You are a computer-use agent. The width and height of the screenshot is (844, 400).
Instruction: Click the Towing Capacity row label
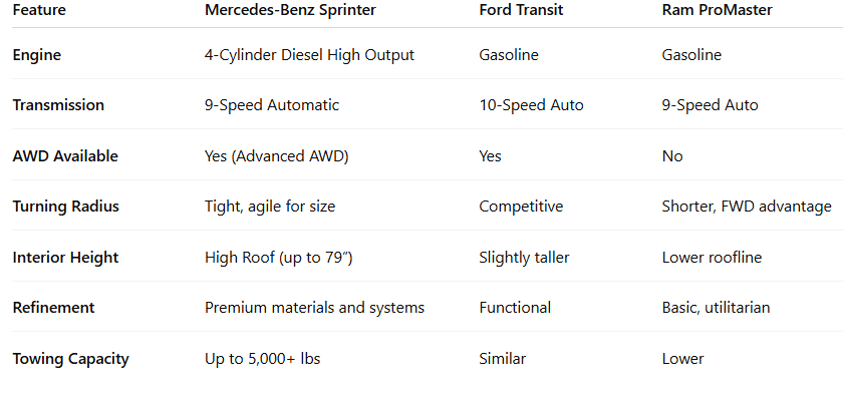tap(71, 358)
